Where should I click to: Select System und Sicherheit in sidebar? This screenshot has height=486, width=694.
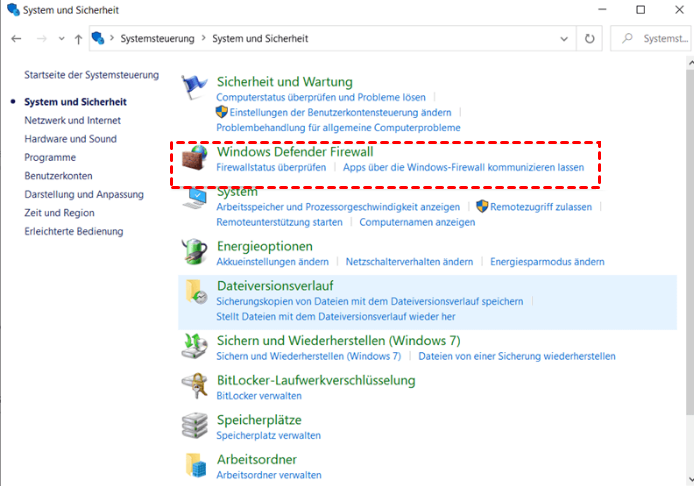click(x=75, y=102)
